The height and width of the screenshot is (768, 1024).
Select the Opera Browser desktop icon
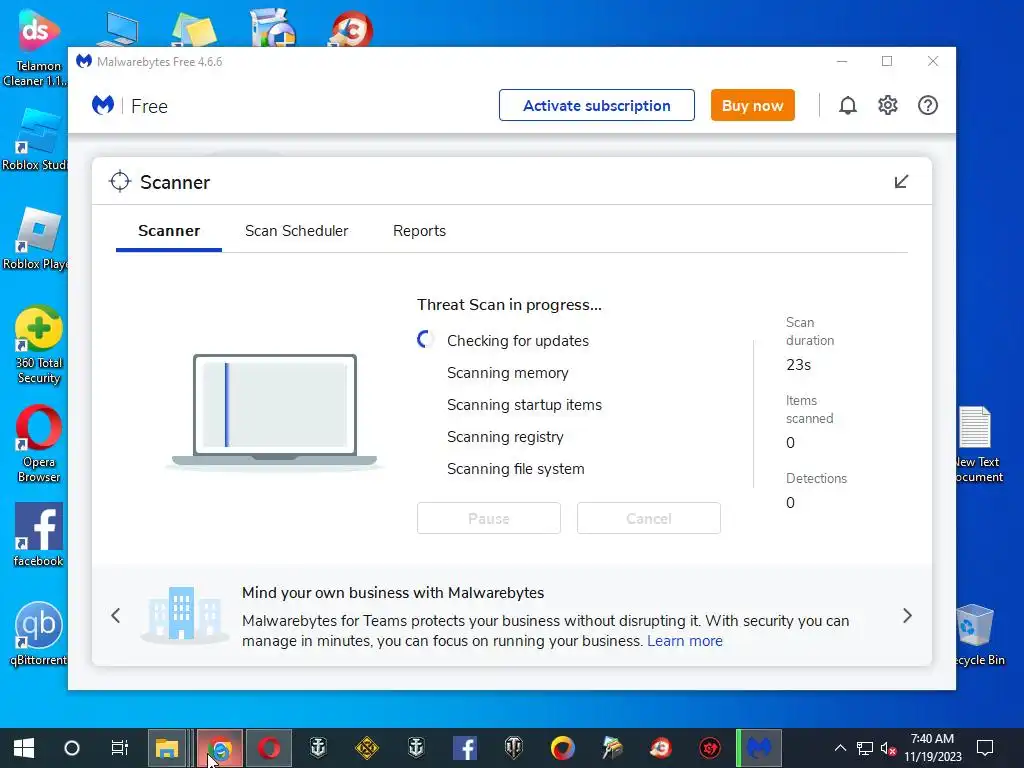coord(39,444)
